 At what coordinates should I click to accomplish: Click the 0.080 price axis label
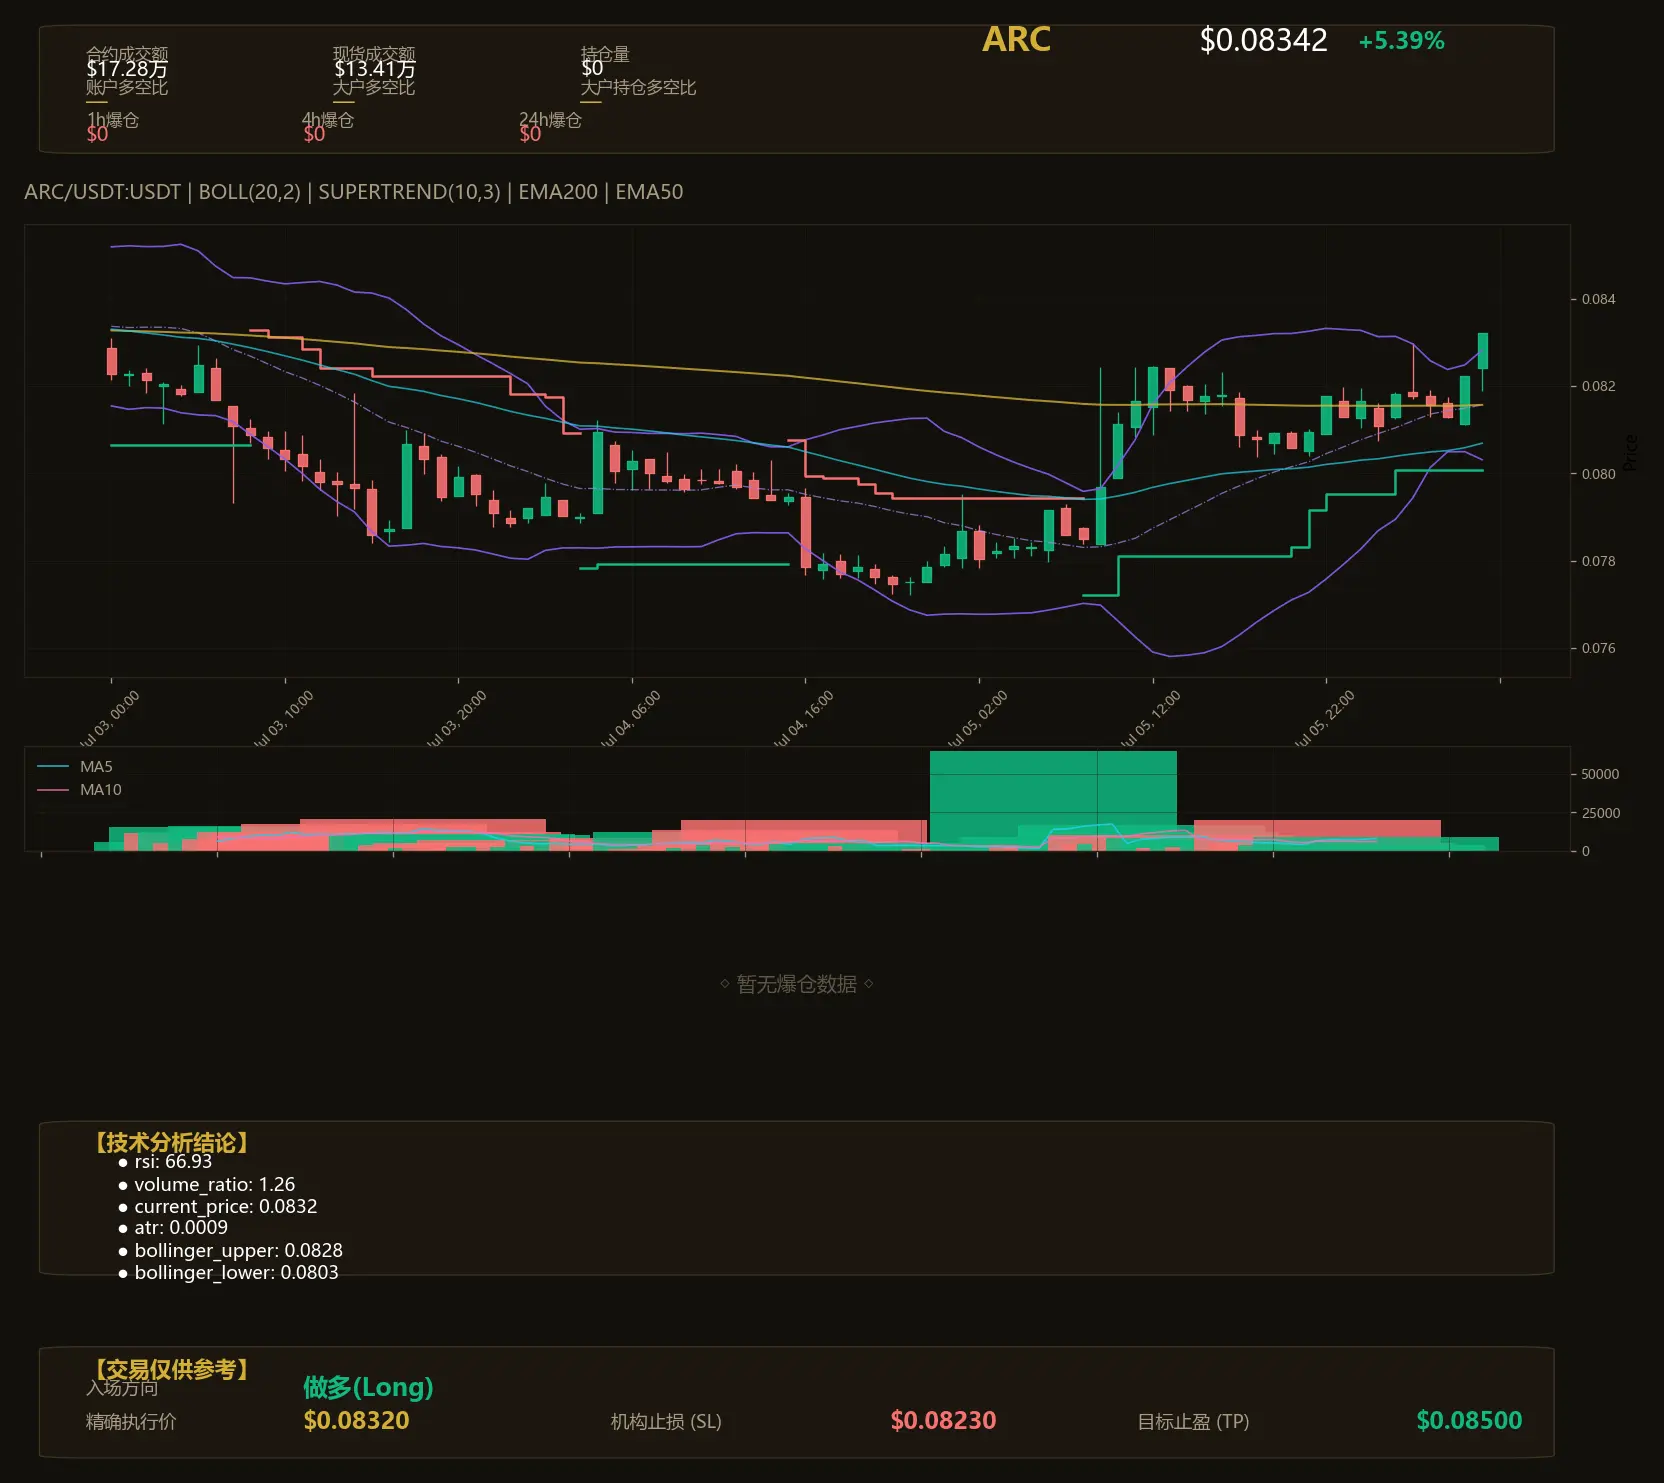(1598, 474)
